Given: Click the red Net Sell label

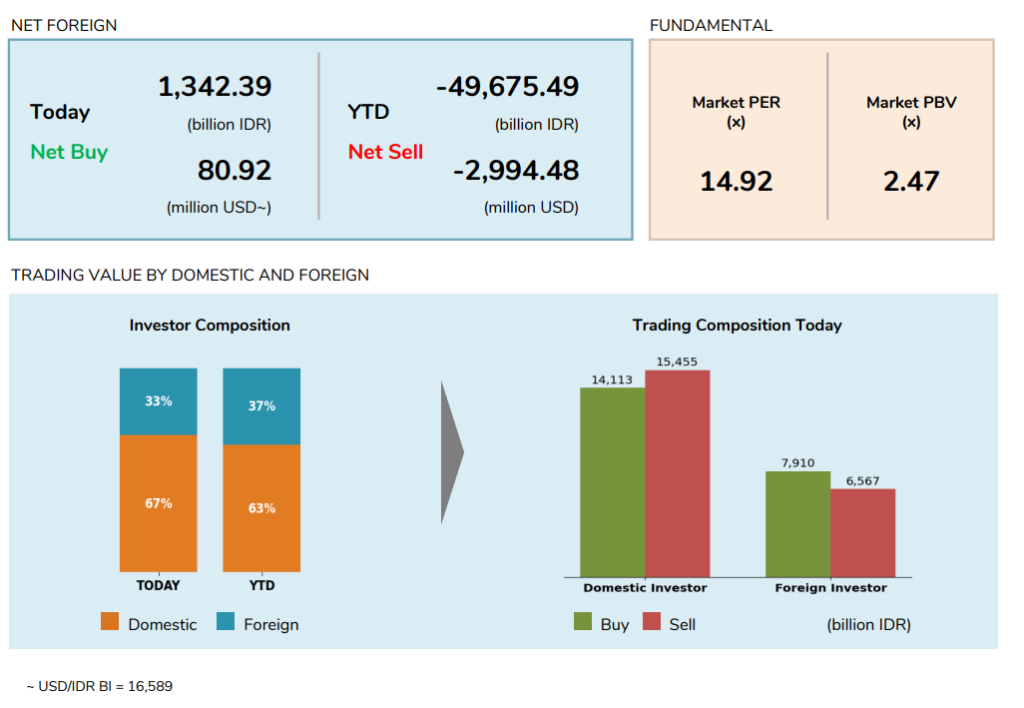Looking at the screenshot, I should click(386, 152).
